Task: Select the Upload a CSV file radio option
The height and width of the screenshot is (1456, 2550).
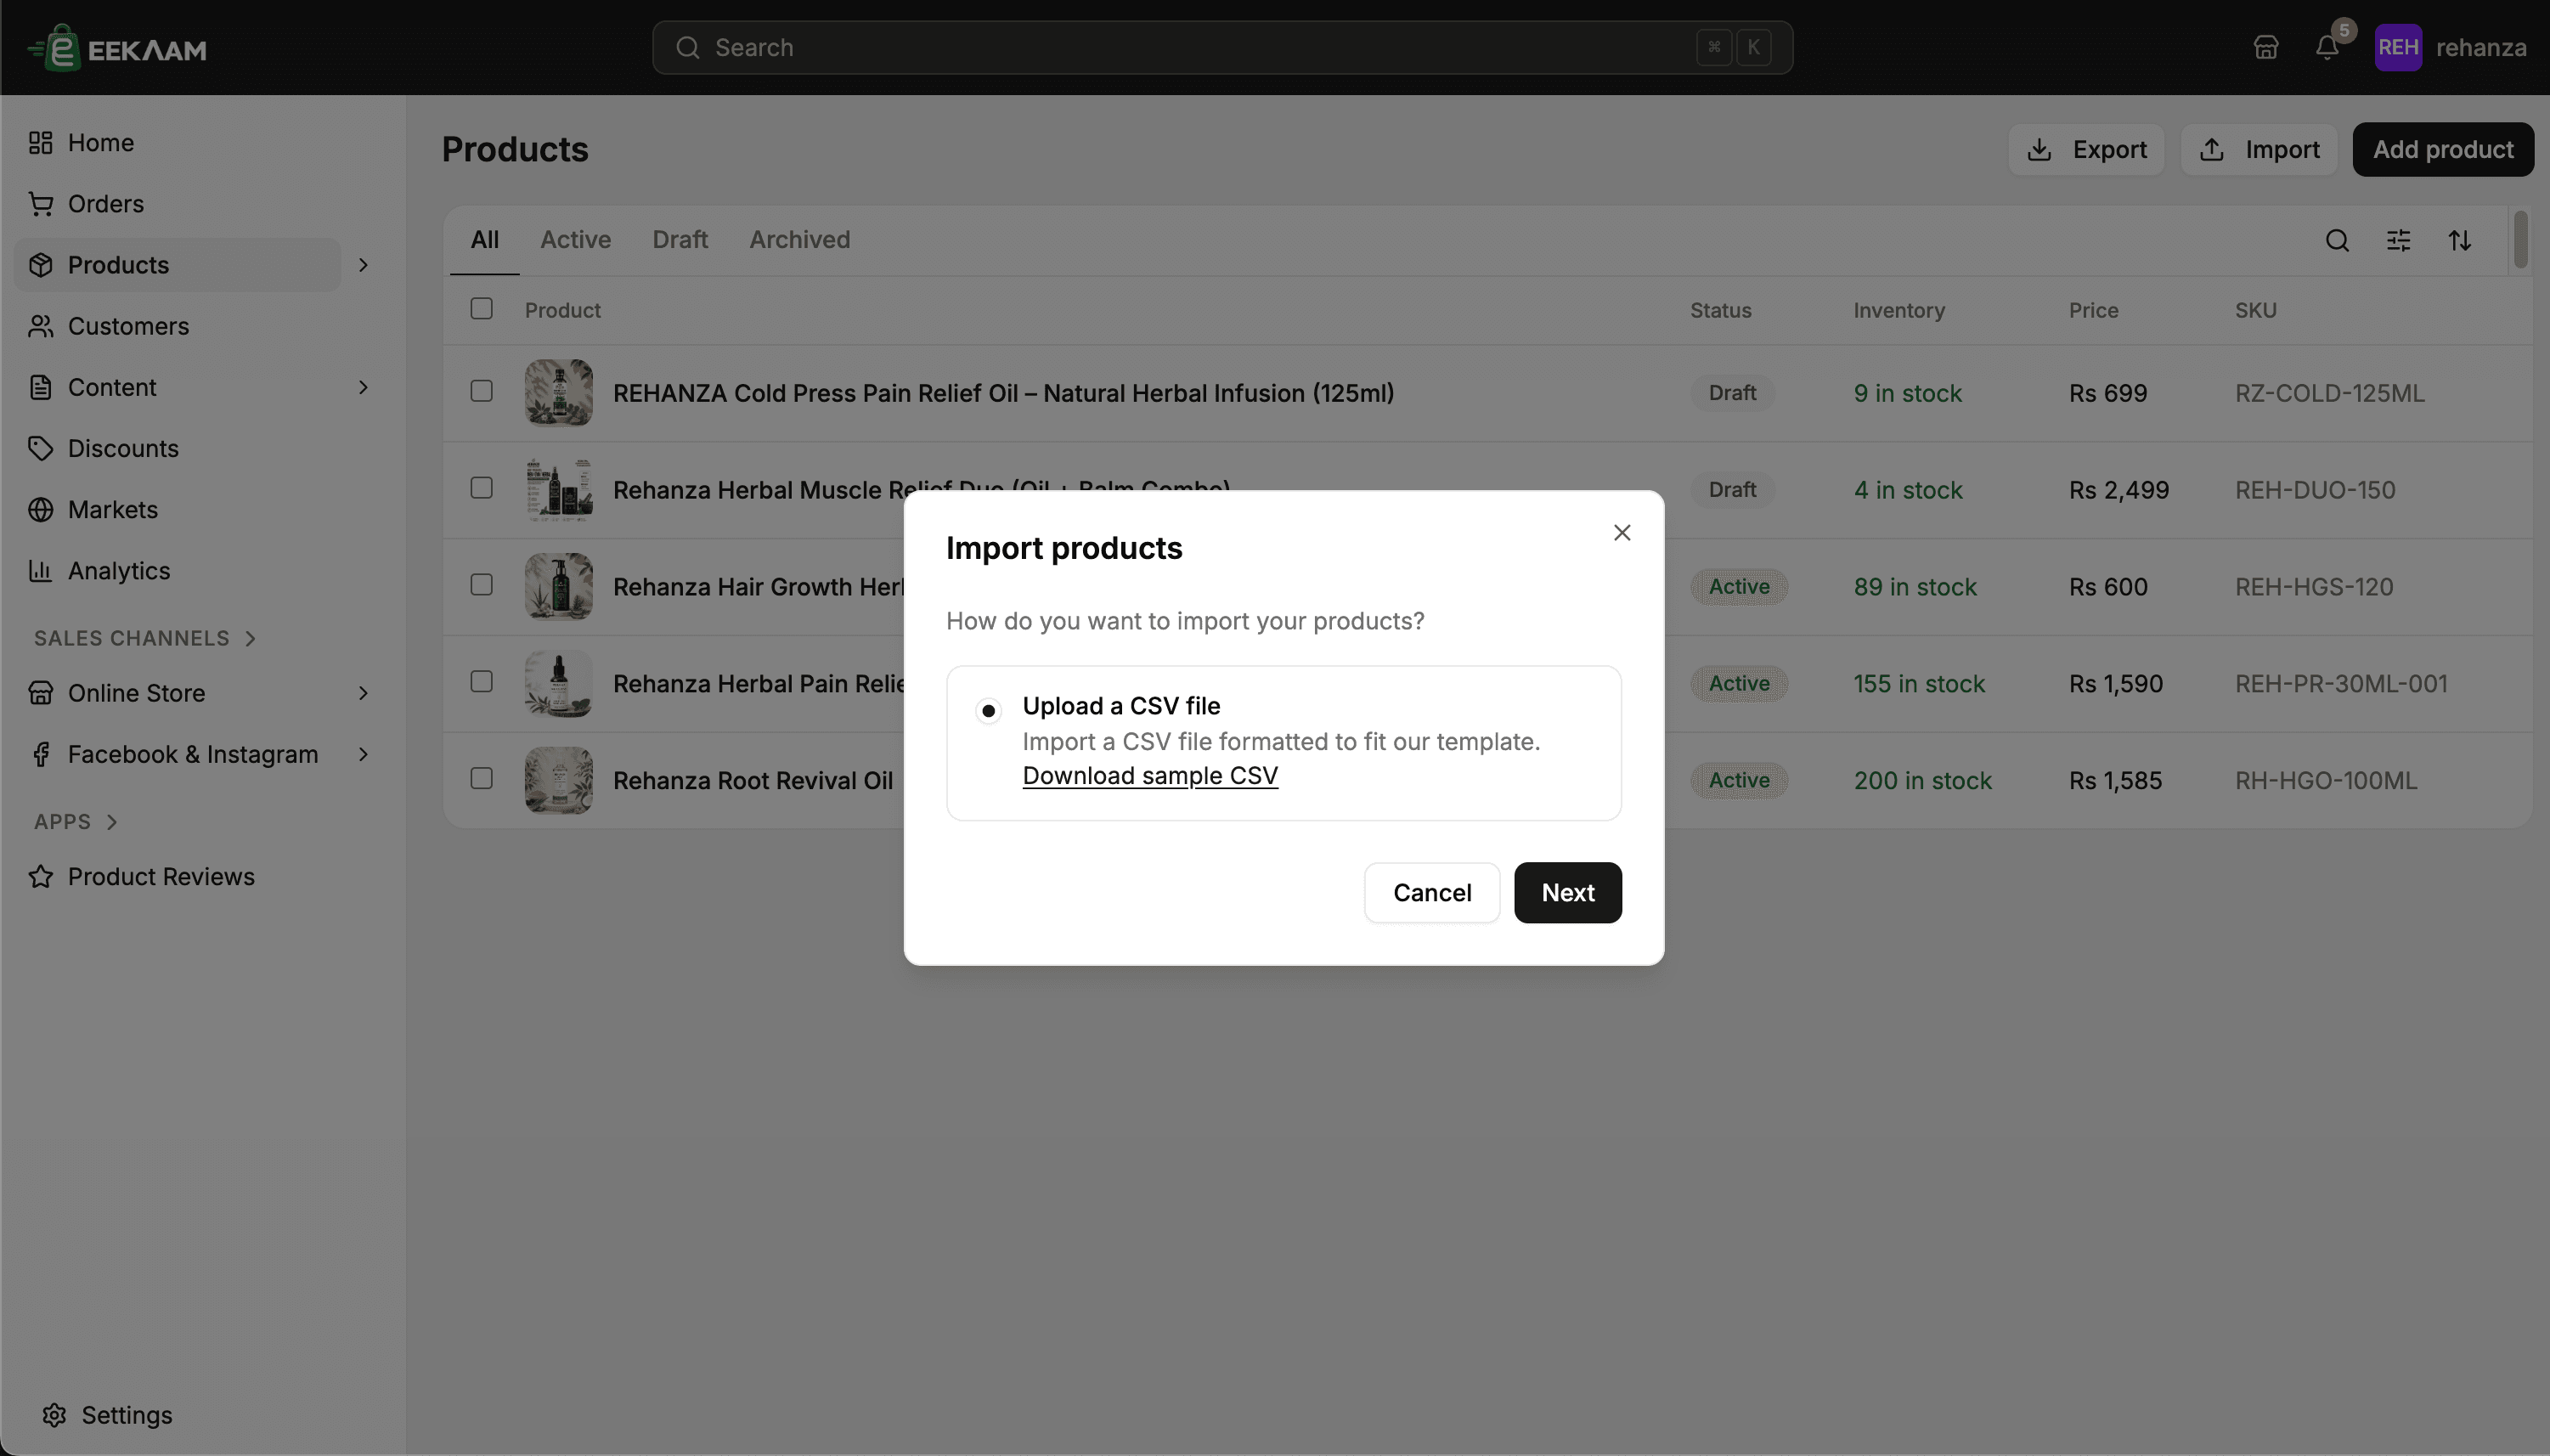Action: click(988, 711)
